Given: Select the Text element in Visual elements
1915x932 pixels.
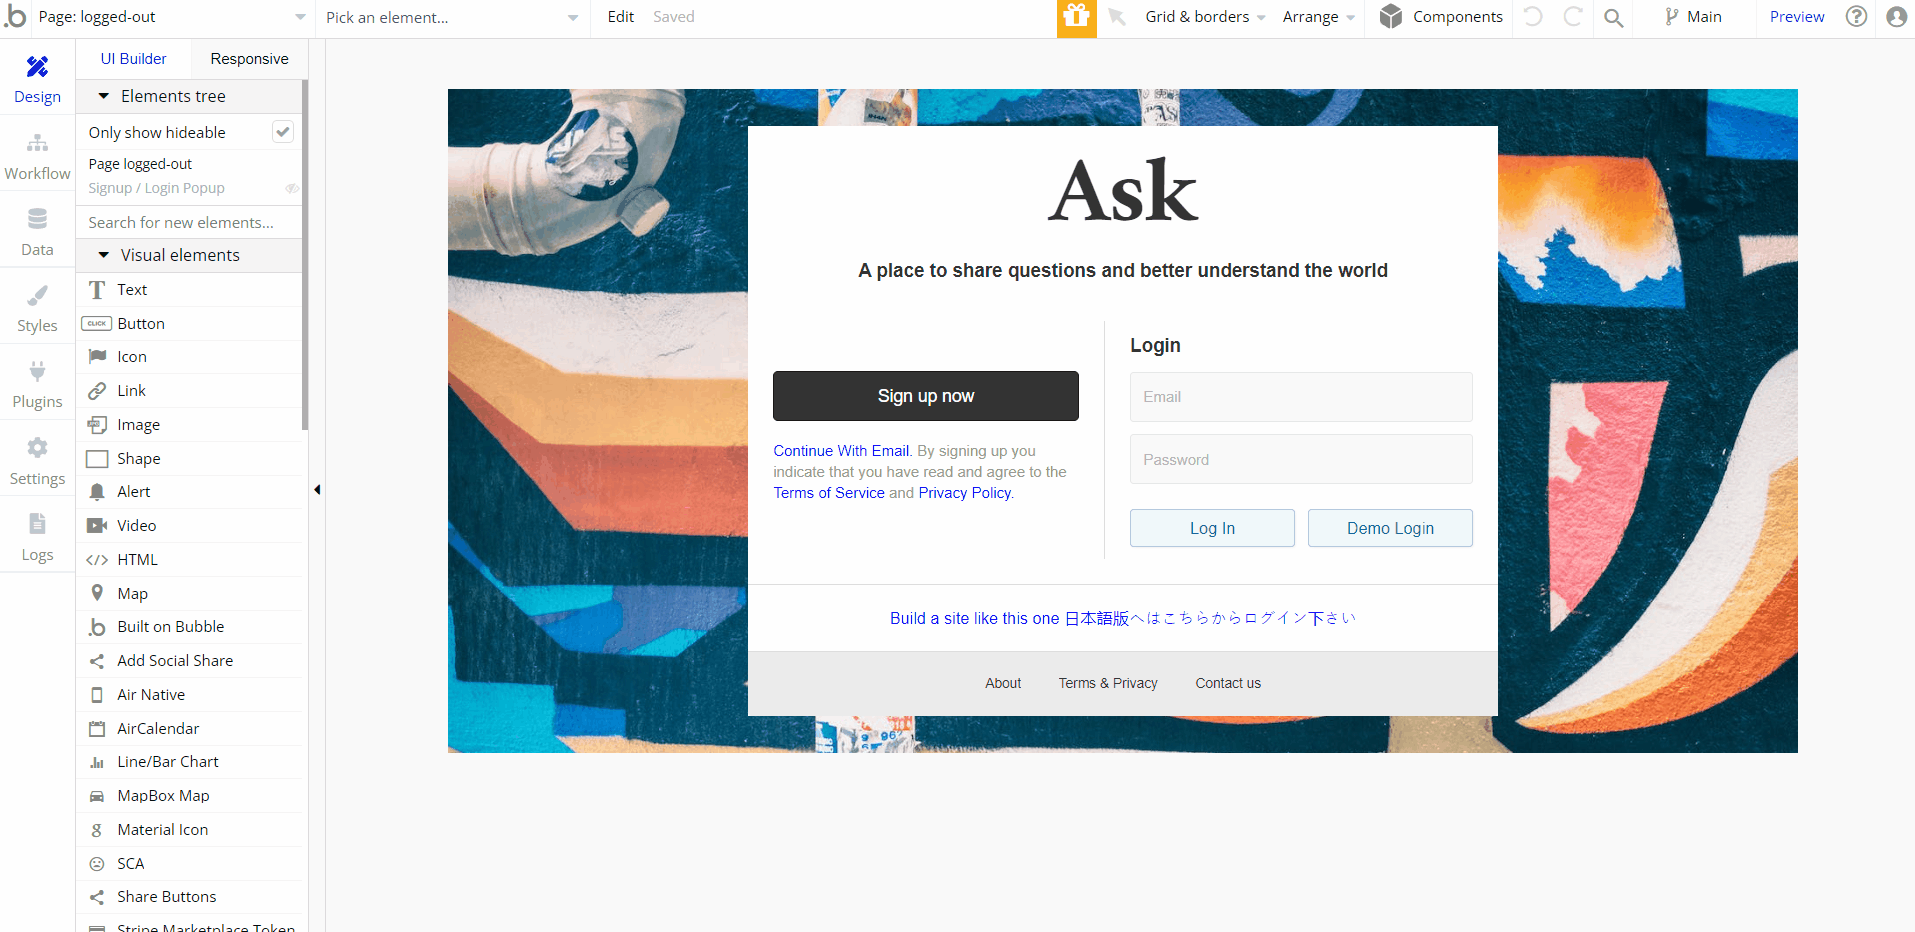Looking at the screenshot, I should pyautogui.click(x=190, y=290).
